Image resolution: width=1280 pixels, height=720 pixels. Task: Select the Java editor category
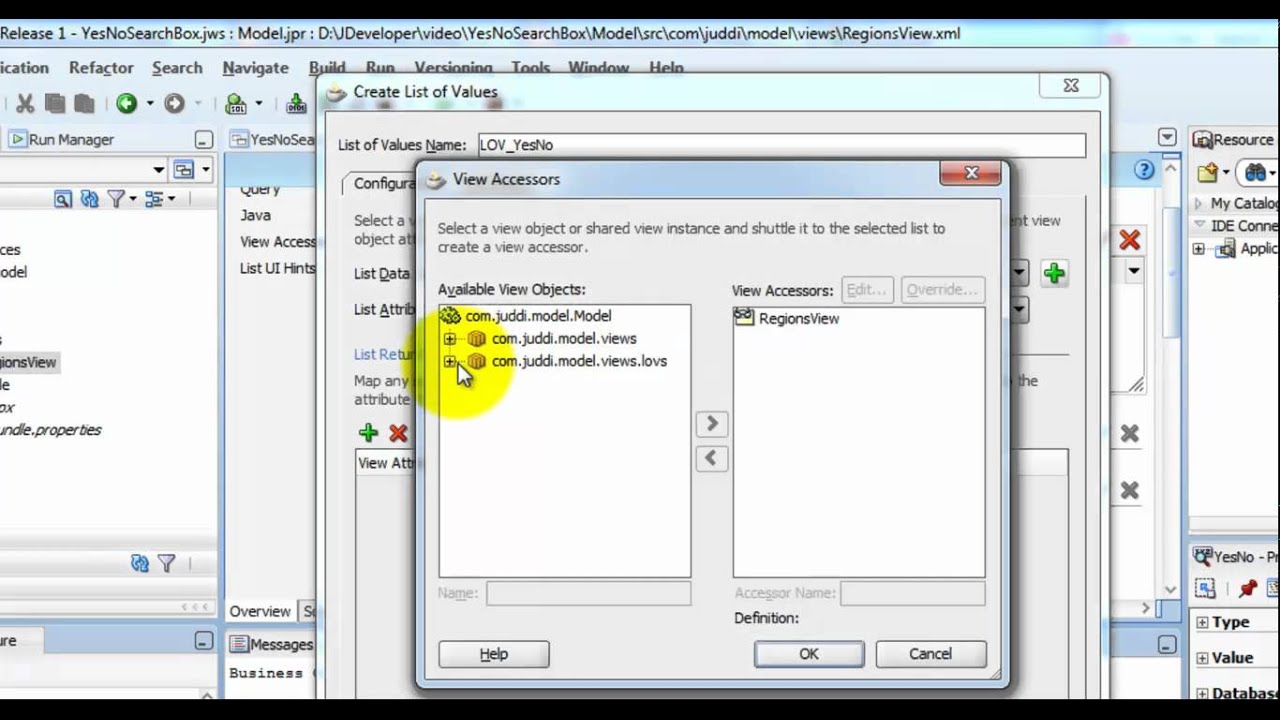[x=255, y=215]
